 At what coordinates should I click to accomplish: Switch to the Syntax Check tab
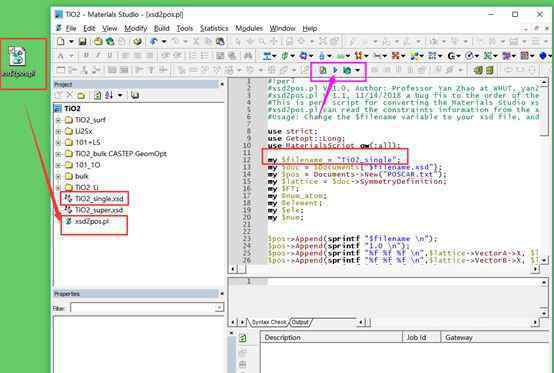[x=269, y=322]
